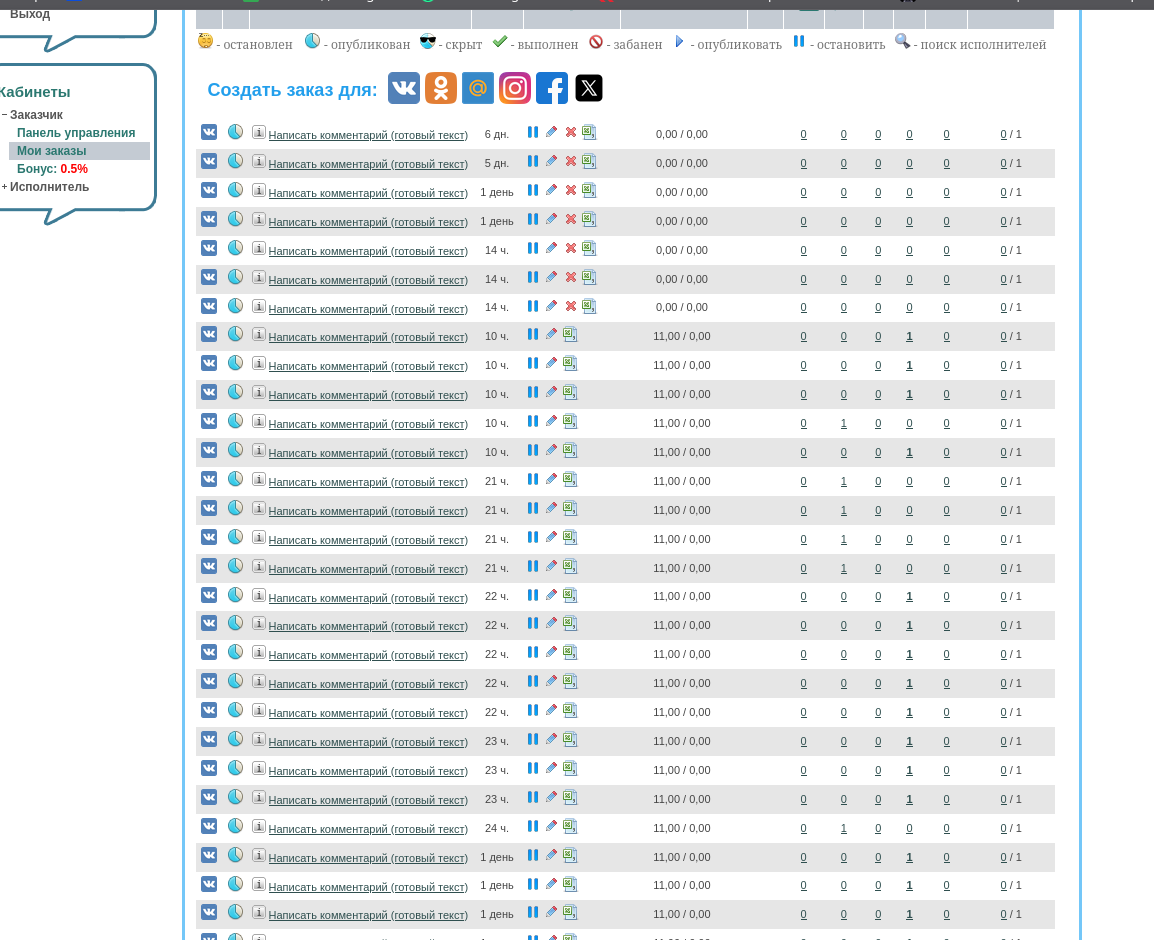The height and width of the screenshot is (940, 1154).
Task: Export the 24 ч. order to Excel
Action: point(570,826)
